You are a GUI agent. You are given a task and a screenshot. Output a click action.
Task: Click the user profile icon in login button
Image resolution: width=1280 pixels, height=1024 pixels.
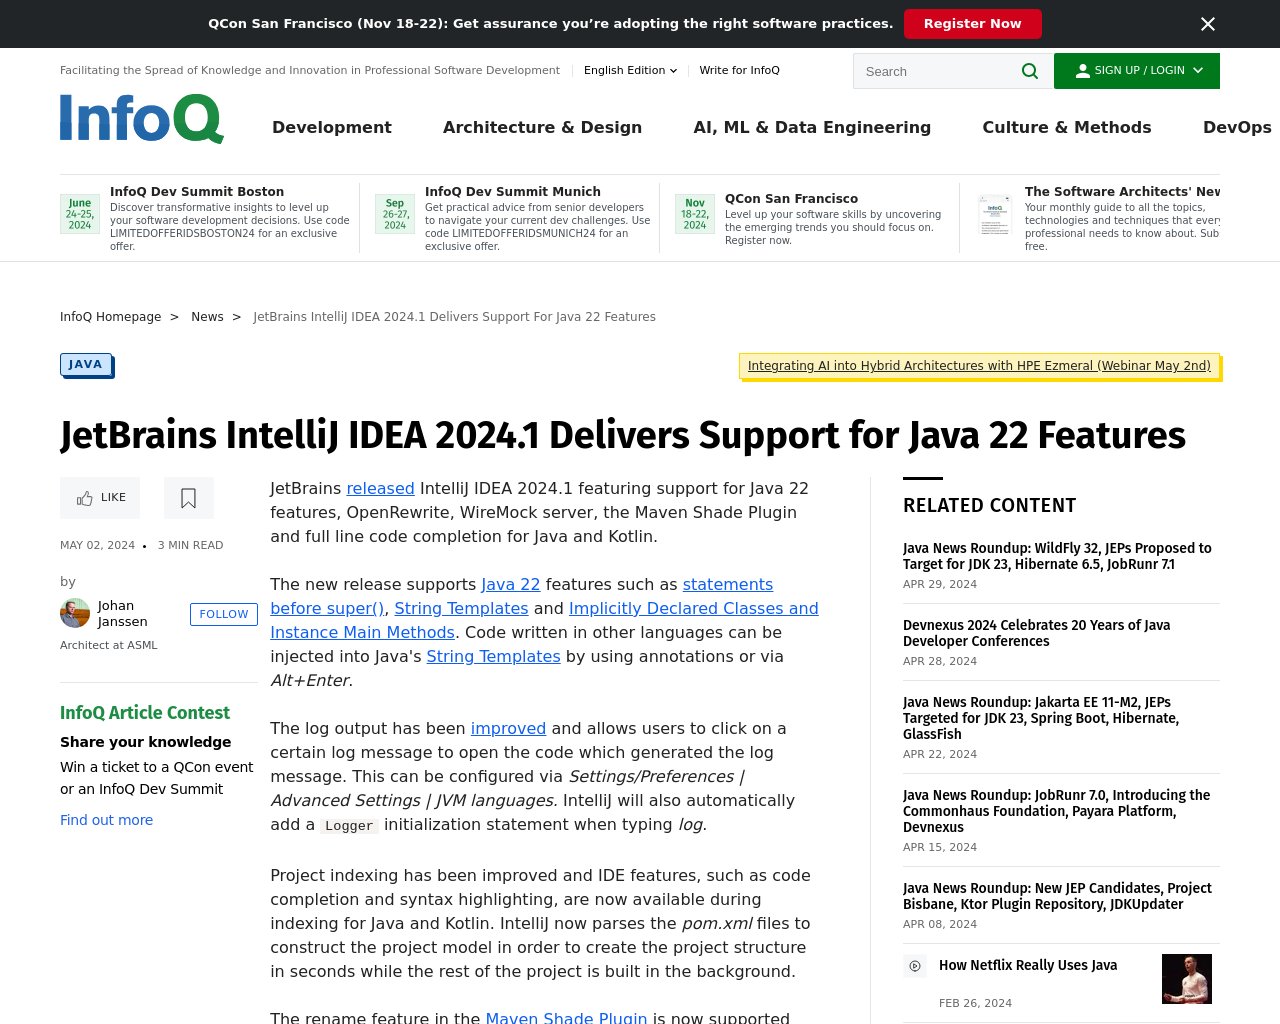coord(1082,71)
